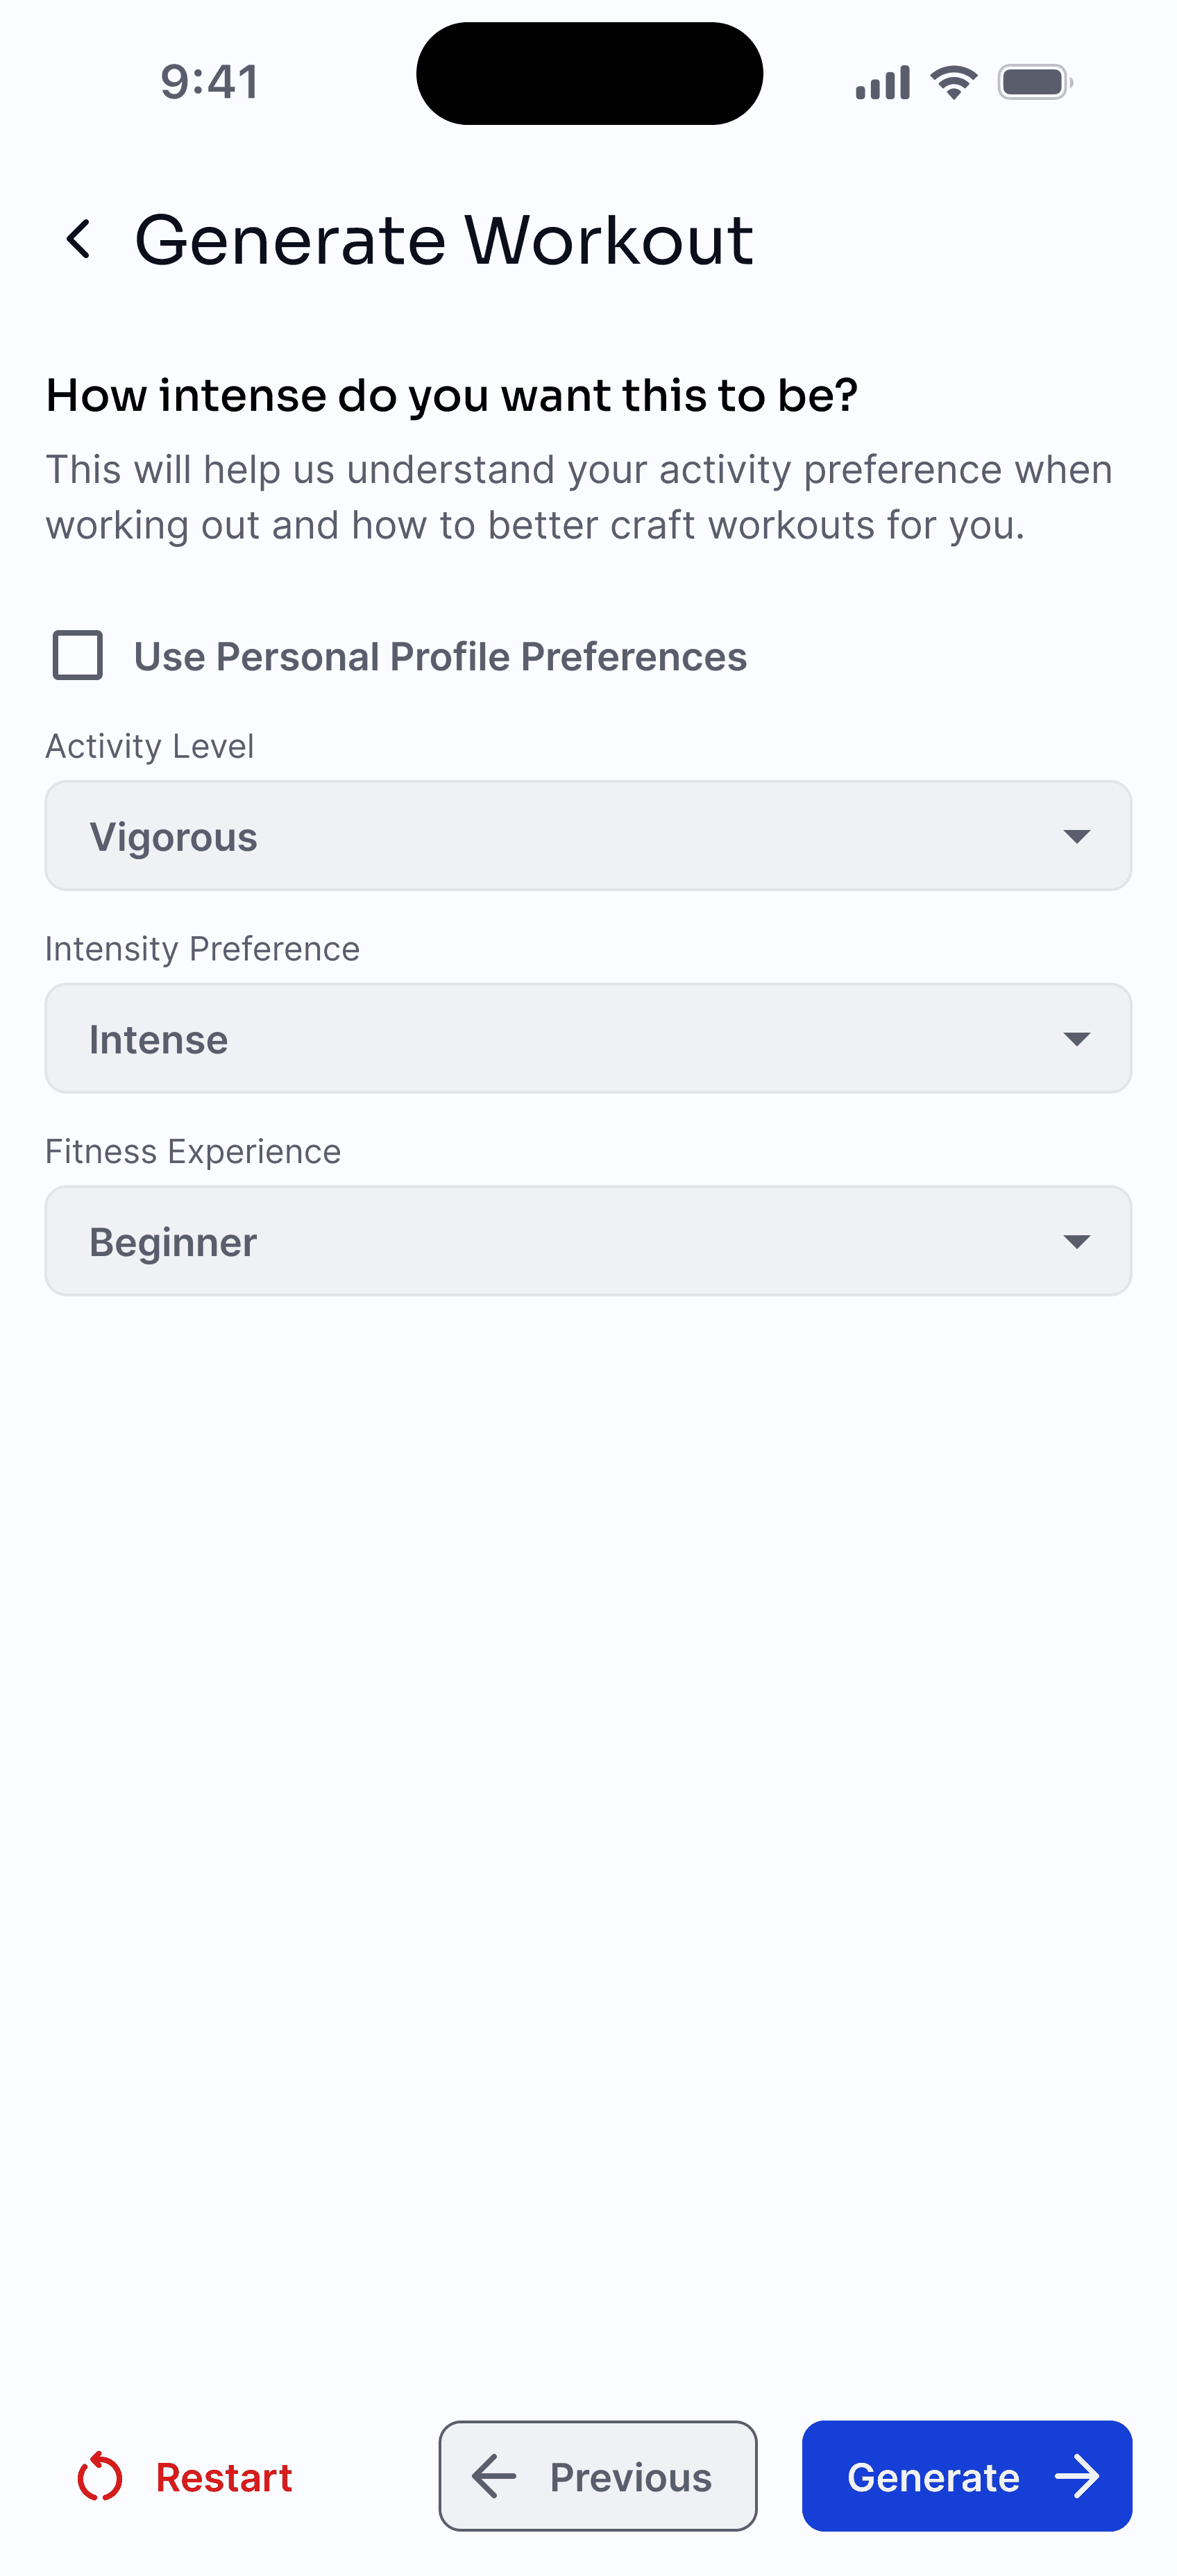Click the right arrow icon in Generate button
Image resolution: width=1177 pixels, height=2576 pixels.
tap(1077, 2476)
